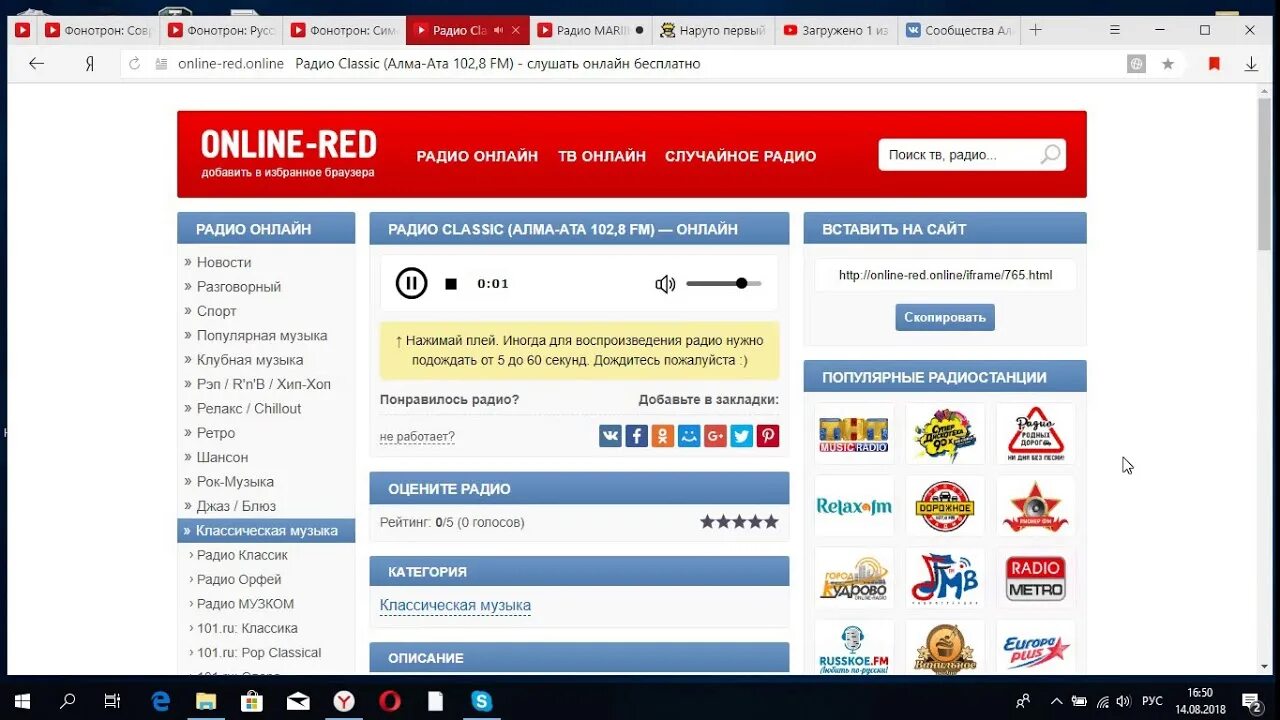1280x720 pixels.
Task: Open Europa Plus station thumbnail
Action: click(x=1035, y=648)
